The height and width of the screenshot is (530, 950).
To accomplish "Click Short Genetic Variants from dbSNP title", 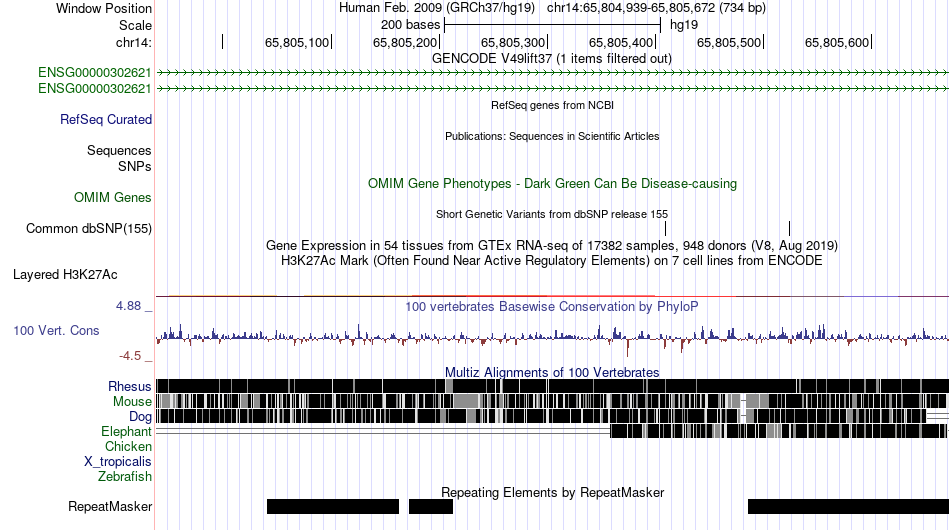I will click(x=552, y=214).
